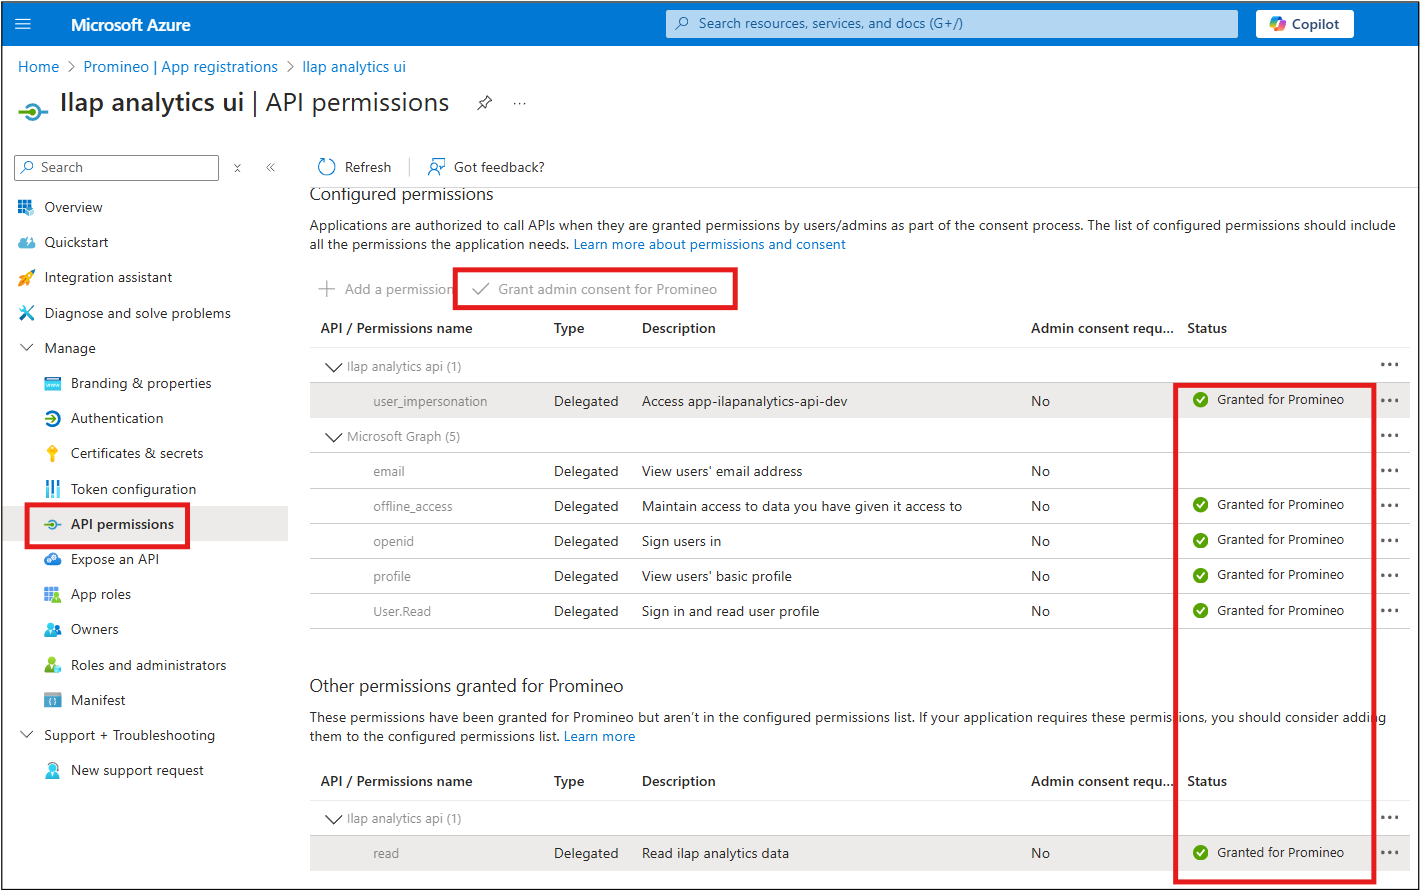Open Certificates & secrets
1420x890 pixels.
137,453
